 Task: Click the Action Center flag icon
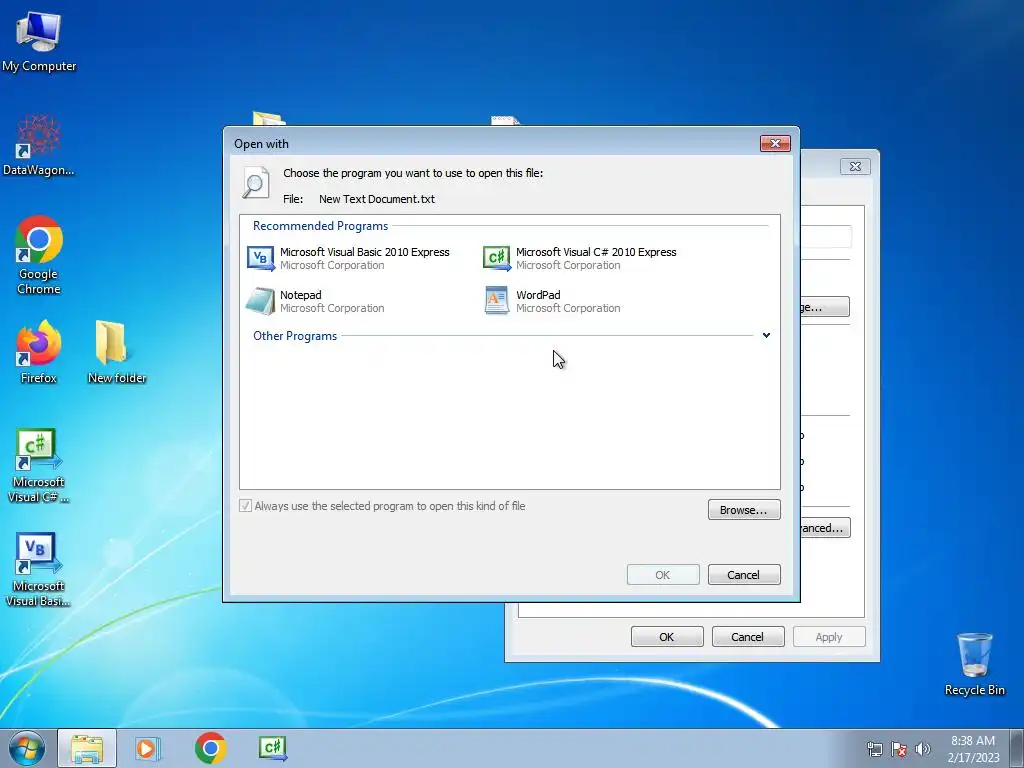(899, 749)
